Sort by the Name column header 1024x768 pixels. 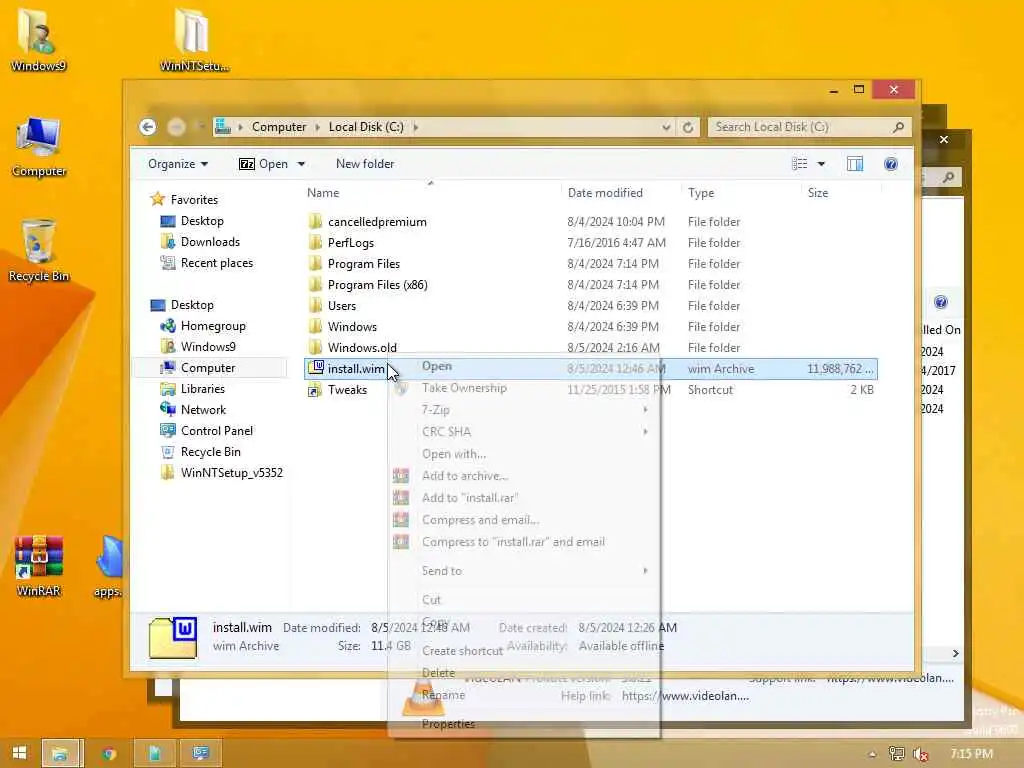323,193
